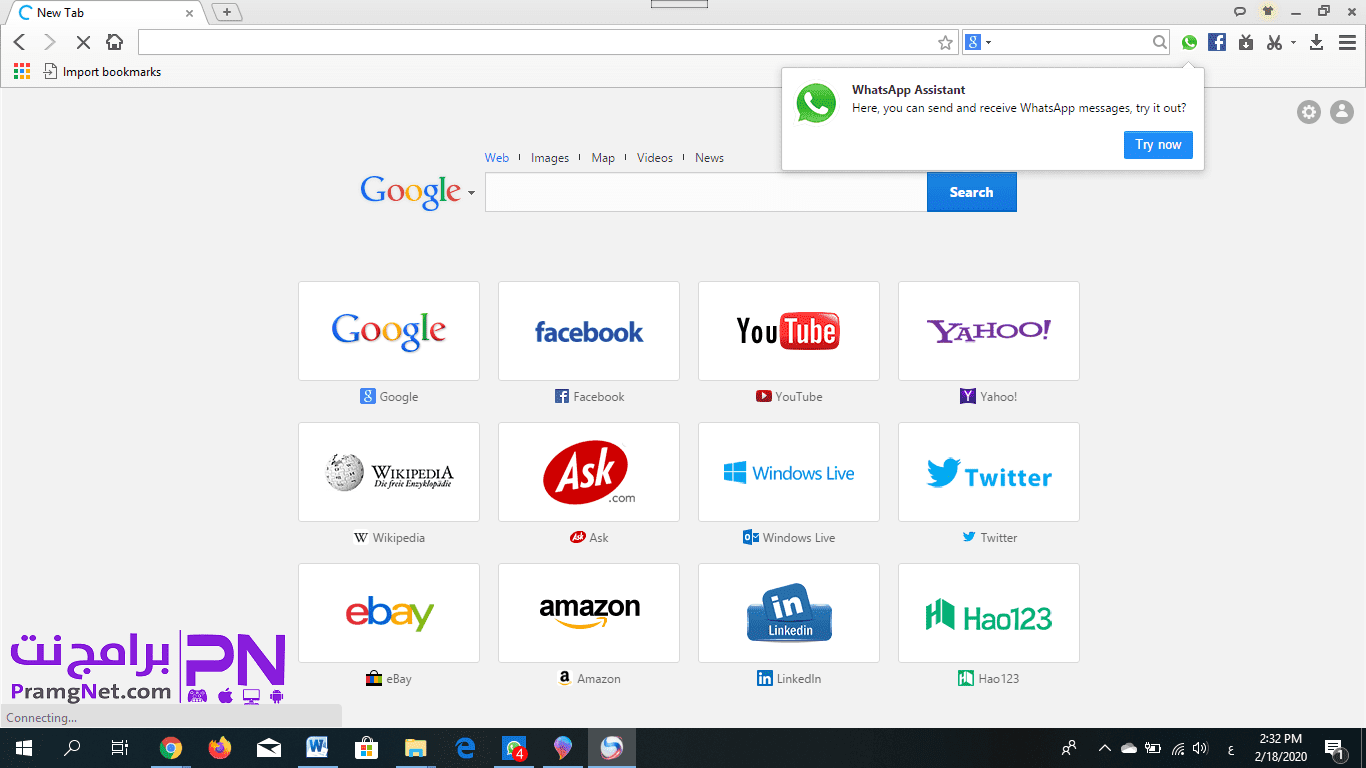Open the Twitter speed dial thumbnail
This screenshot has height=768, width=1366.
pyautogui.click(x=989, y=472)
